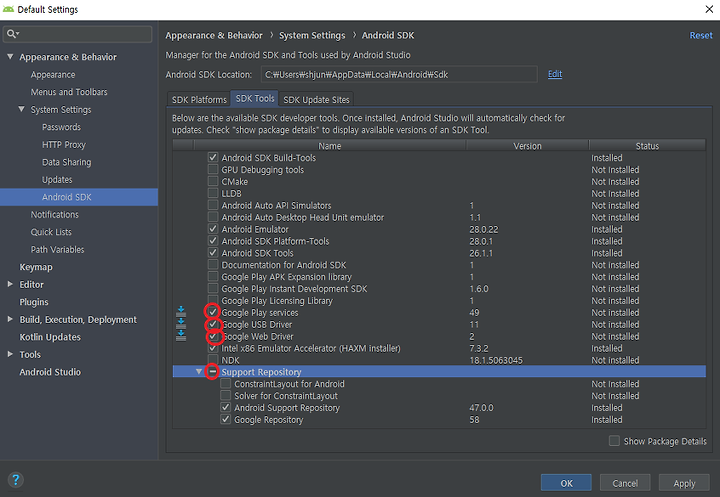This screenshot has width=720, height=497.
Task: Expand the Tools section arrow
Action: (10, 354)
